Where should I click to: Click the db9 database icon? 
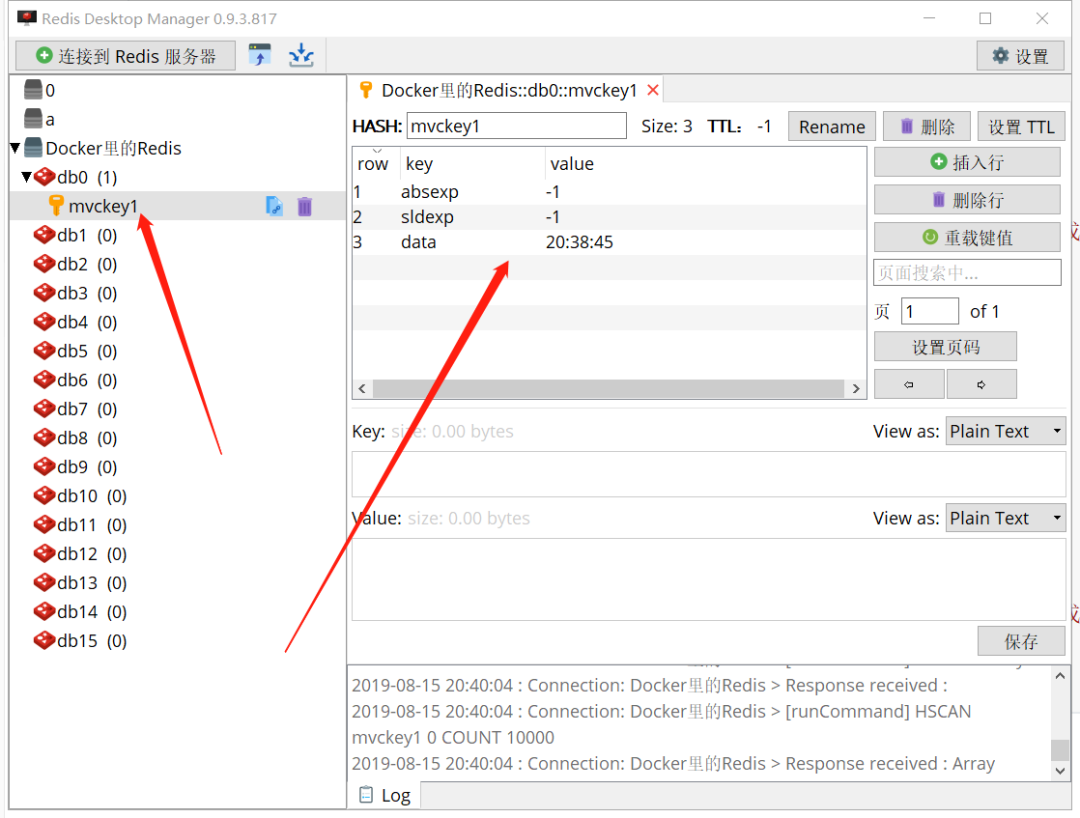(x=44, y=466)
